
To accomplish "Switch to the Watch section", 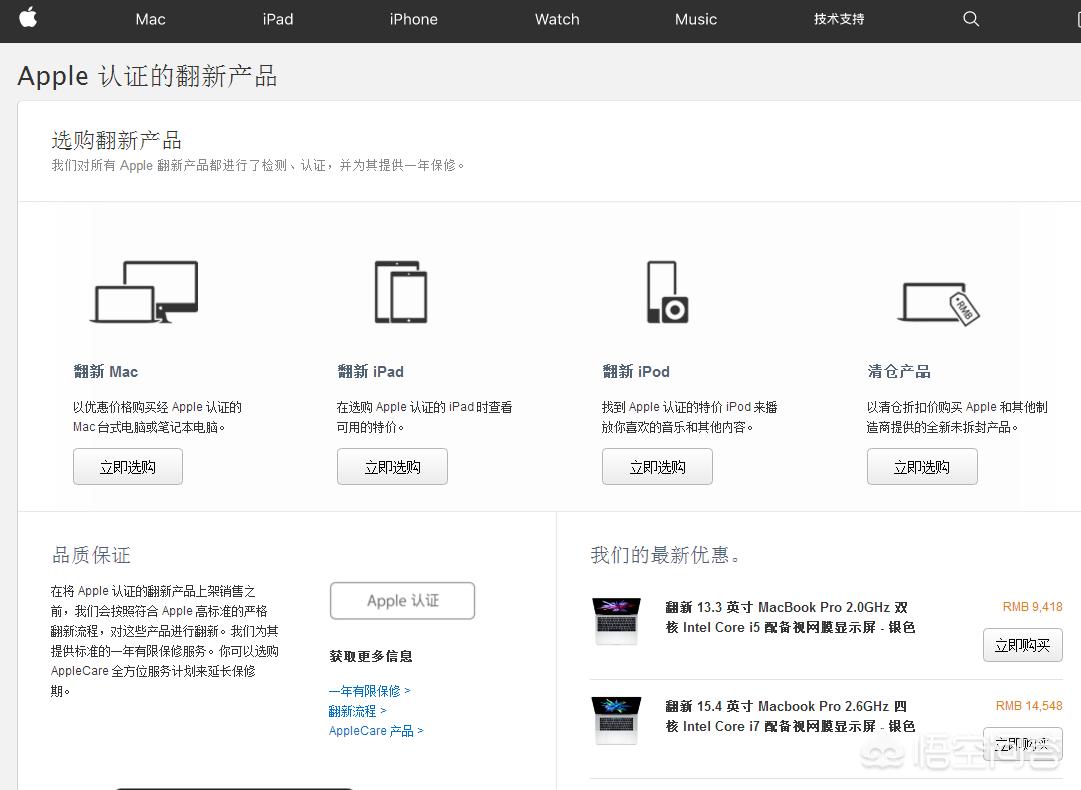I will pos(556,19).
